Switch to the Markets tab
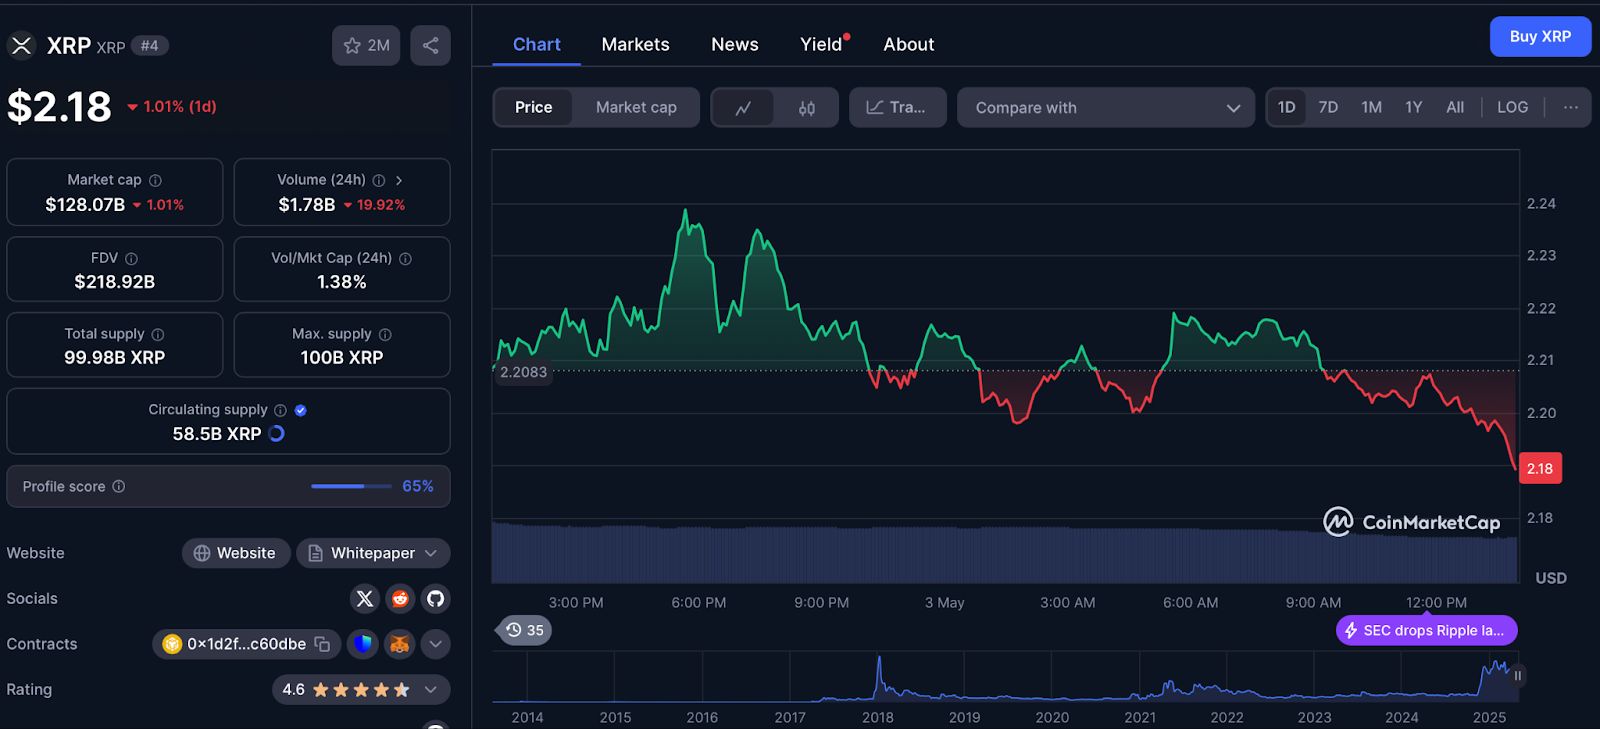The height and width of the screenshot is (729, 1600). click(635, 44)
